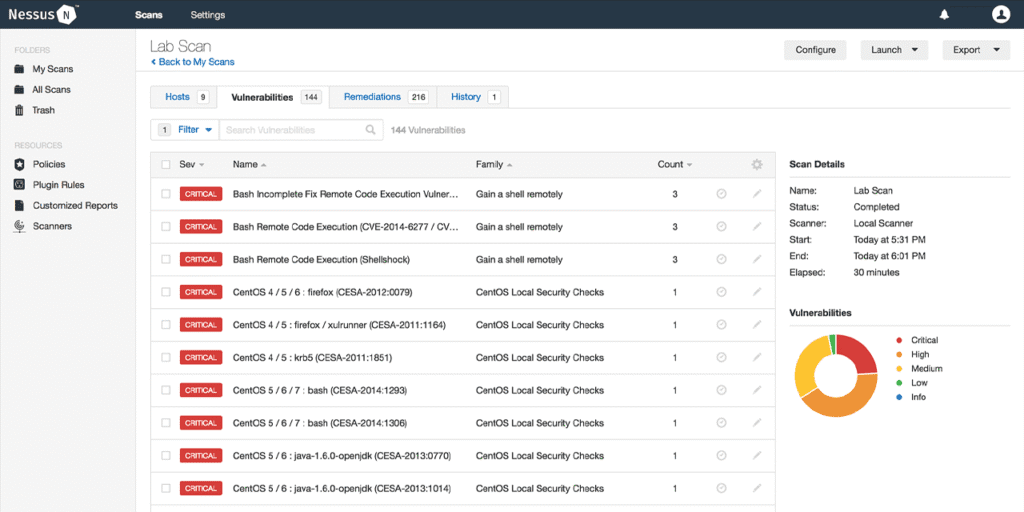Click circle check on CVE-2014-6277 Bash row
Image resolution: width=1024 pixels, height=512 pixels.
click(x=722, y=227)
